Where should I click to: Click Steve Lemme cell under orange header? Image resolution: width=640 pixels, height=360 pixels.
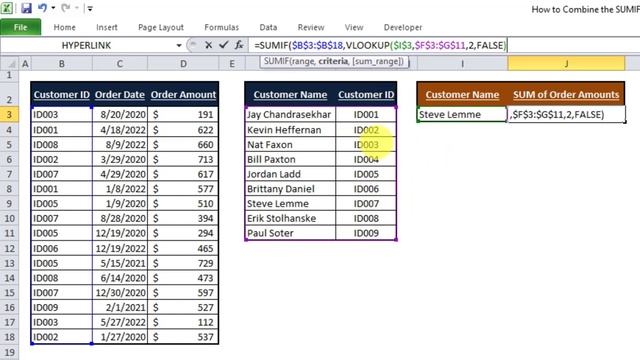click(462, 115)
